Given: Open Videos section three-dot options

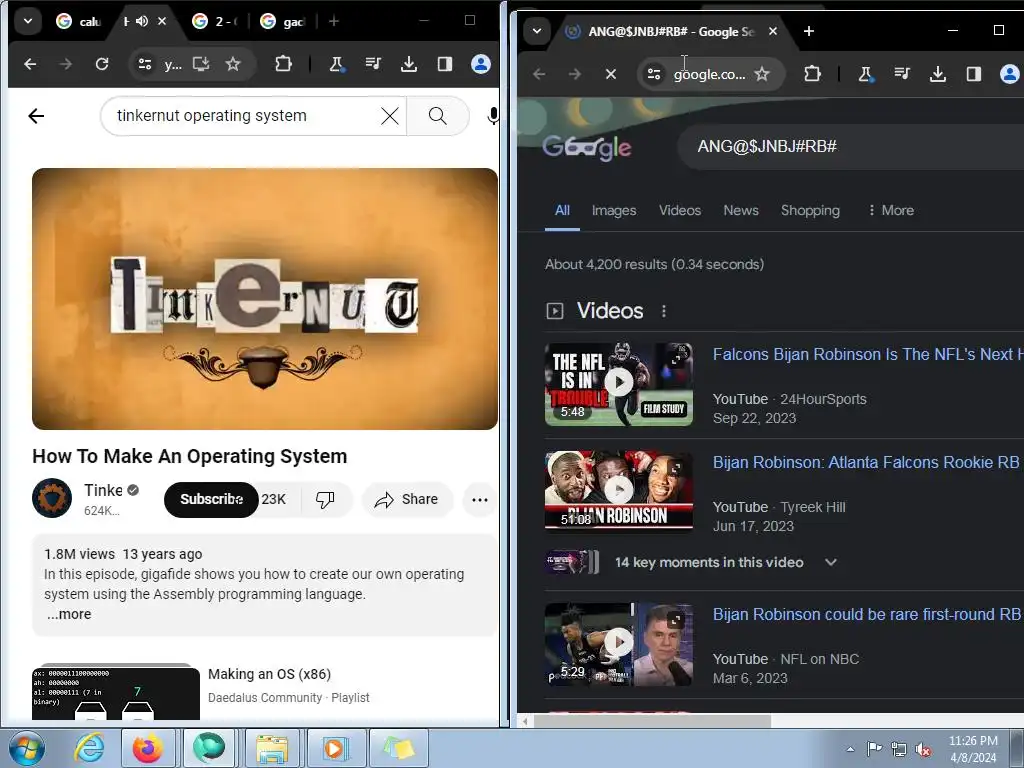Looking at the screenshot, I should (x=664, y=312).
